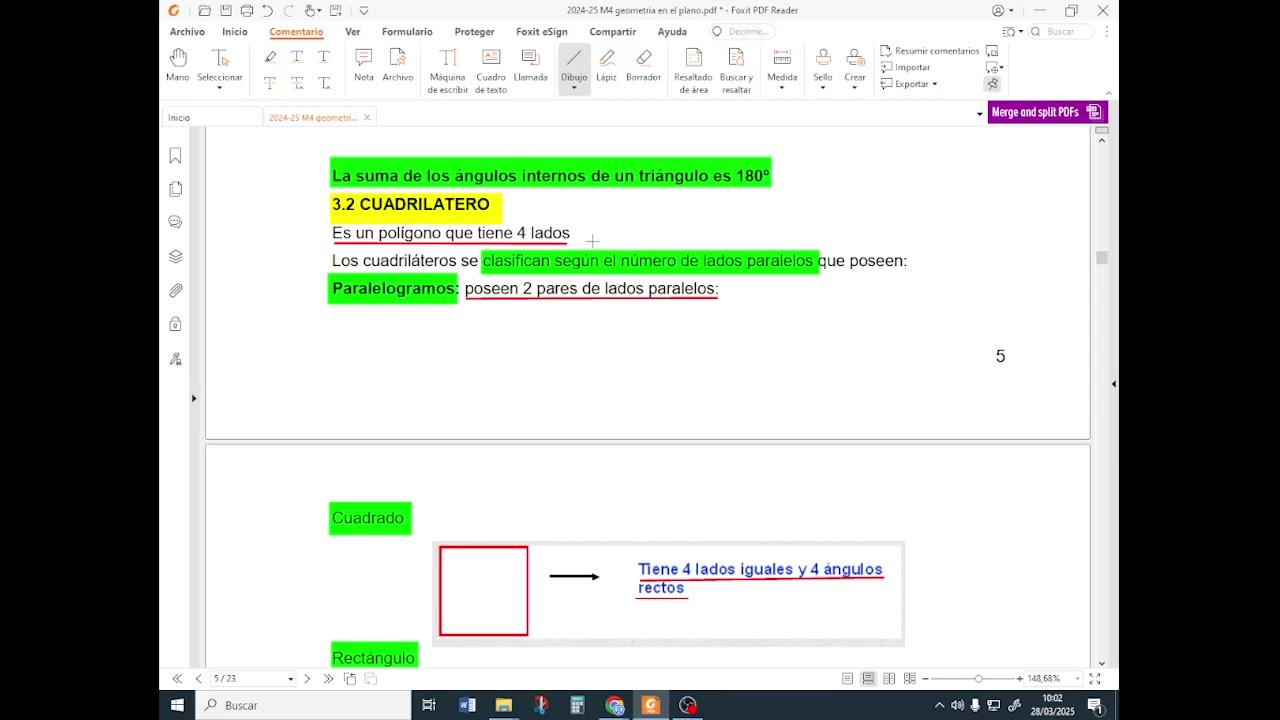Click the Decirme search field
Image resolution: width=1280 pixels, height=720 pixels.
pos(742,32)
